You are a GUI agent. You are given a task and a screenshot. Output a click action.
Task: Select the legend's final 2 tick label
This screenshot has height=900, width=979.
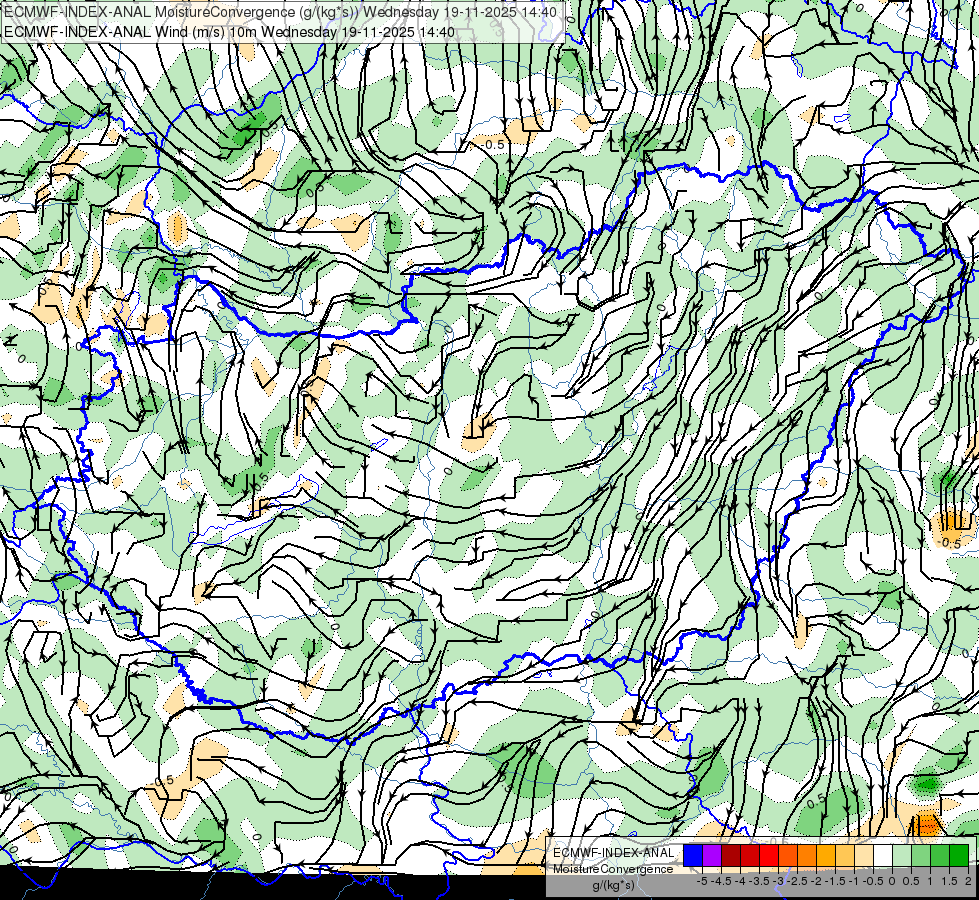(968, 881)
